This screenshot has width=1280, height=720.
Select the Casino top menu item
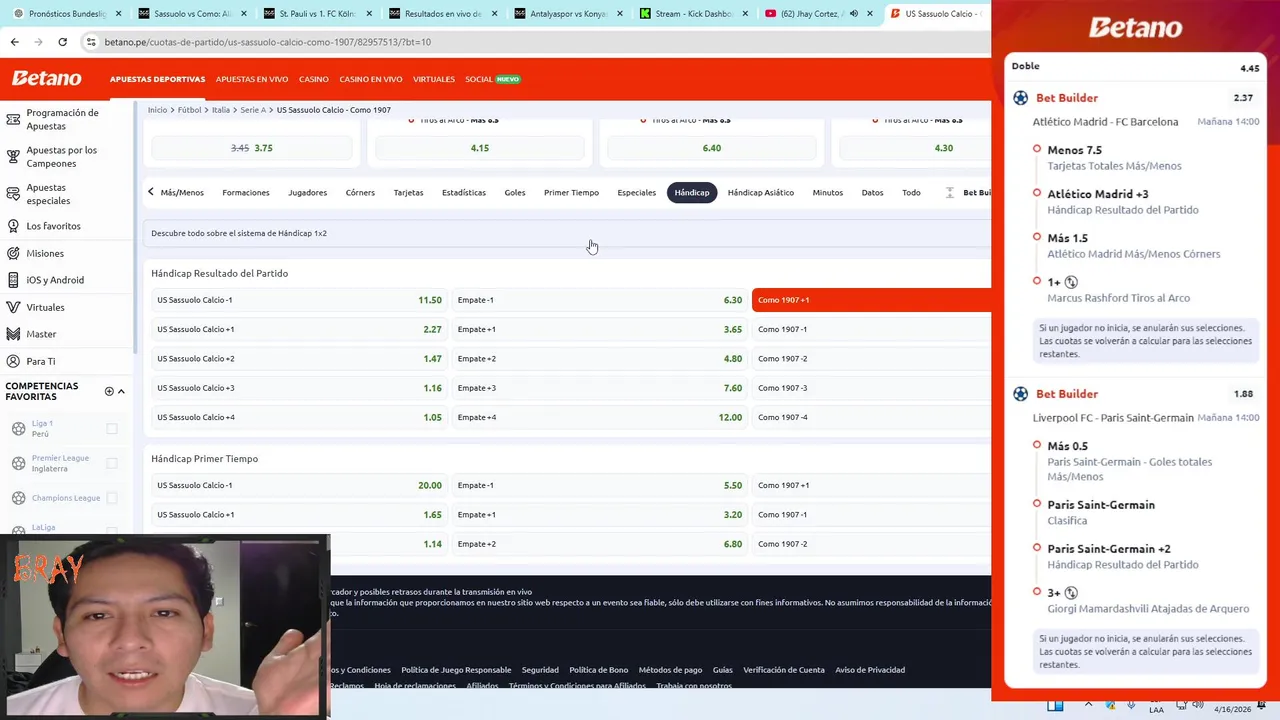pyautogui.click(x=314, y=79)
